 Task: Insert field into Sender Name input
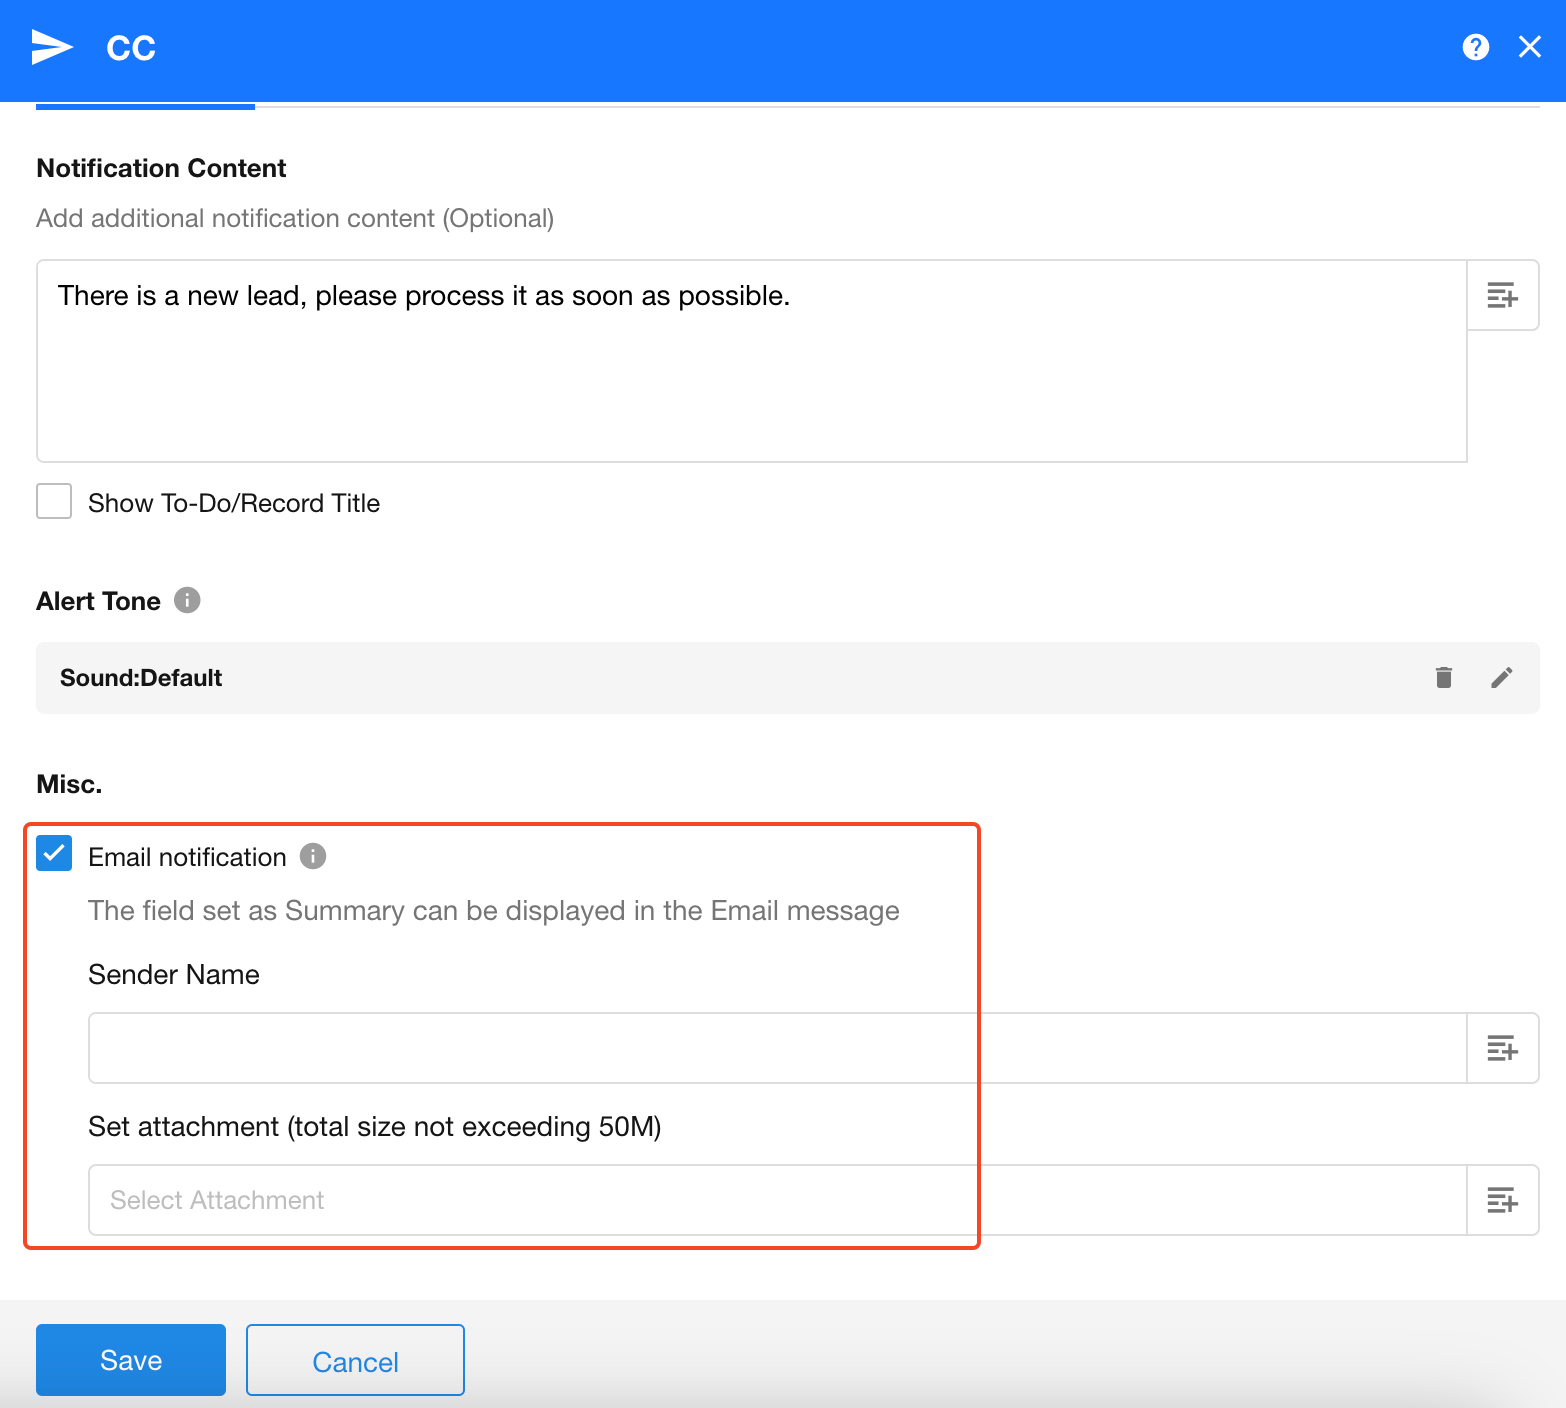click(x=1502, y=1048)
